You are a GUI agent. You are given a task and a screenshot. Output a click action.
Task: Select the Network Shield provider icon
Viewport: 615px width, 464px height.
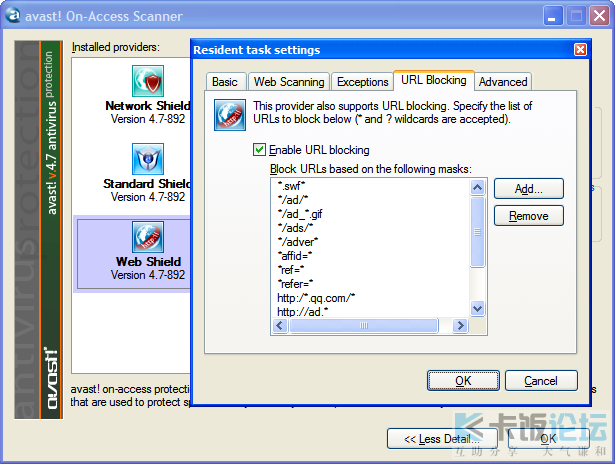(x=148, y=81)
